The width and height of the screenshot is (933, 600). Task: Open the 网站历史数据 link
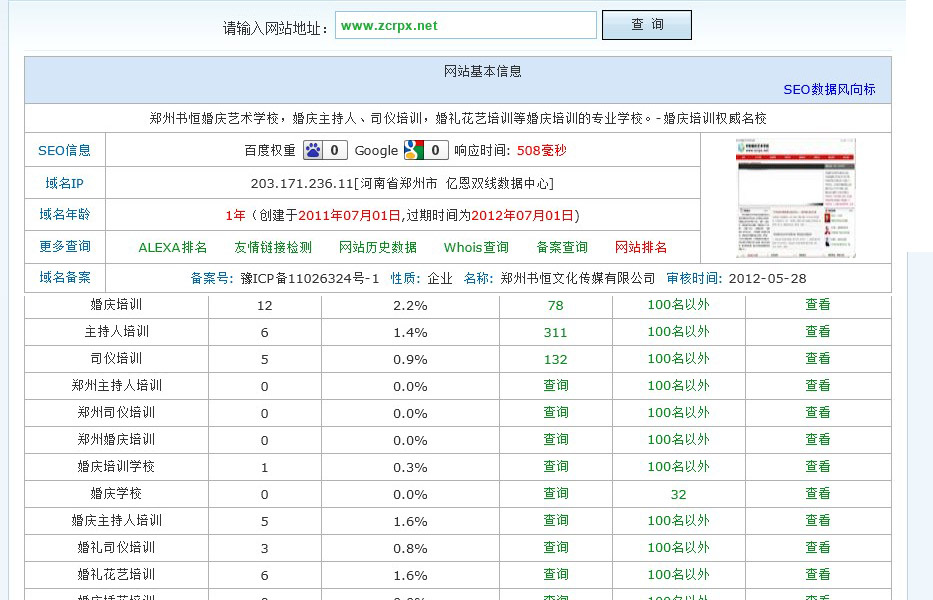377,247
